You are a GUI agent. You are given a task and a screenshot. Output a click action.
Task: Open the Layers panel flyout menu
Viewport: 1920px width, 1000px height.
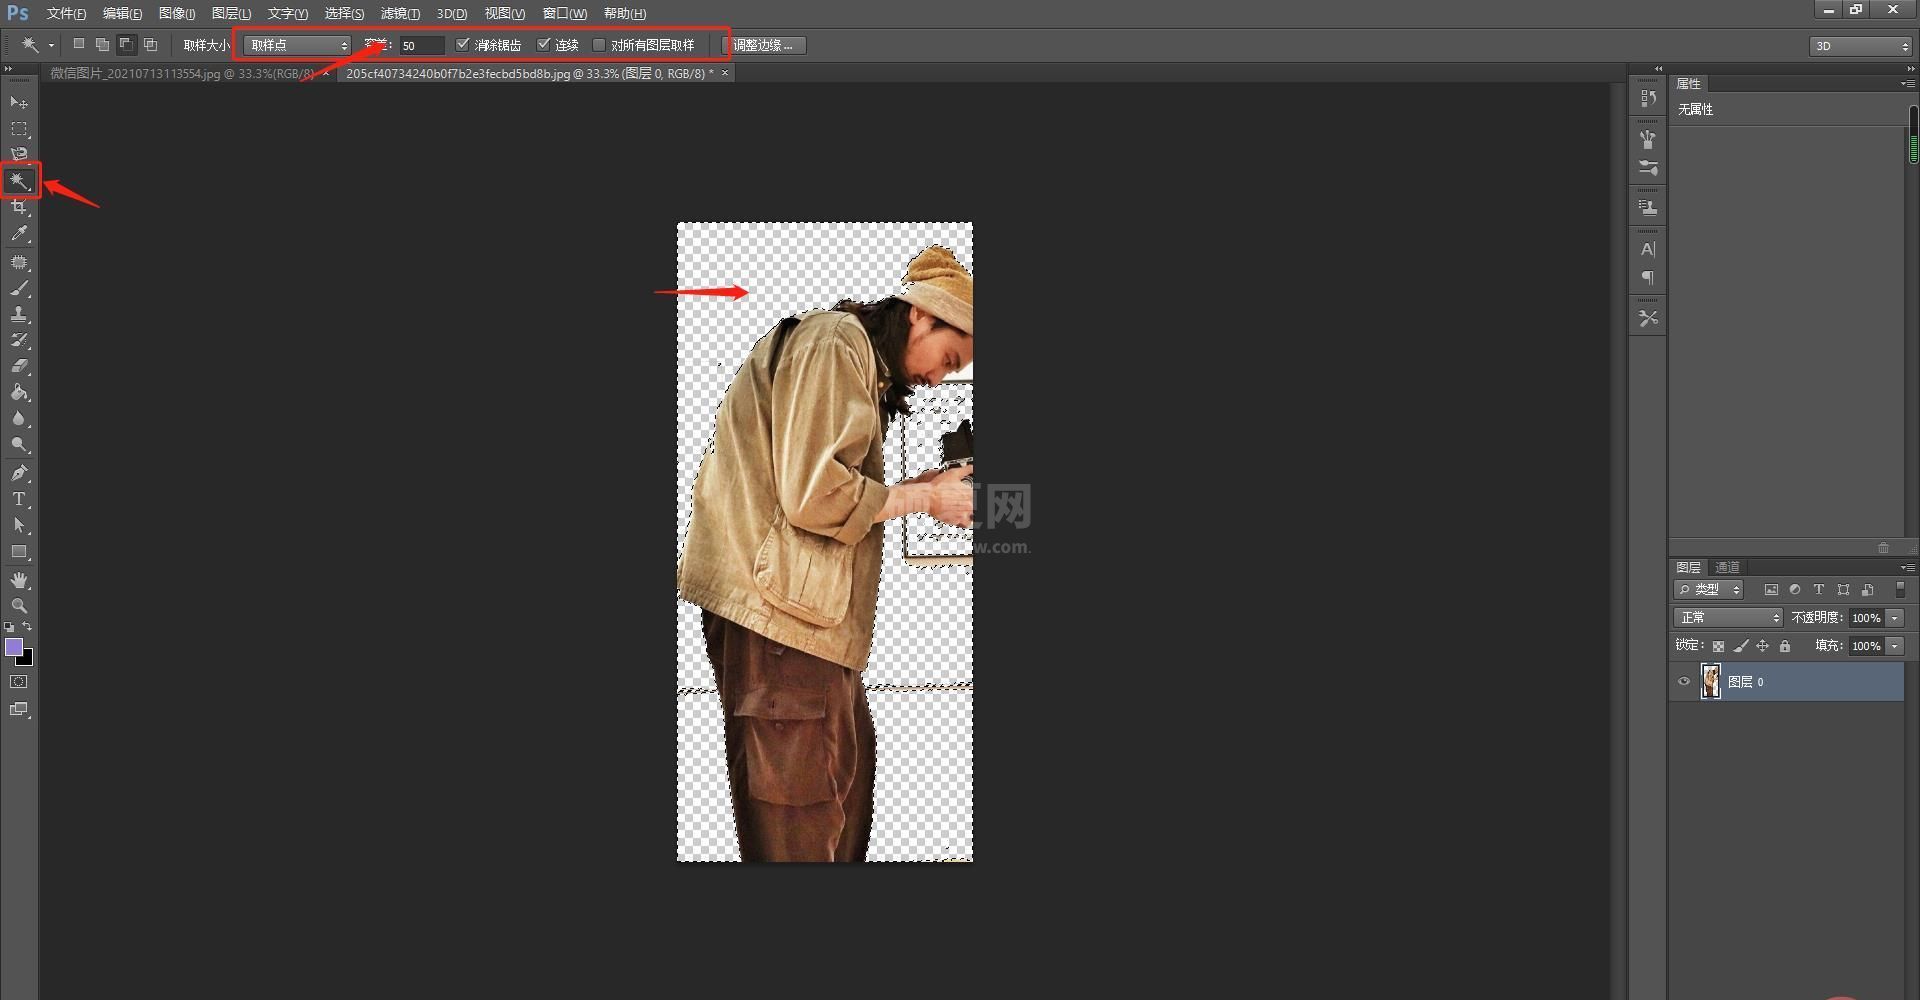(x=1907, y=568)
